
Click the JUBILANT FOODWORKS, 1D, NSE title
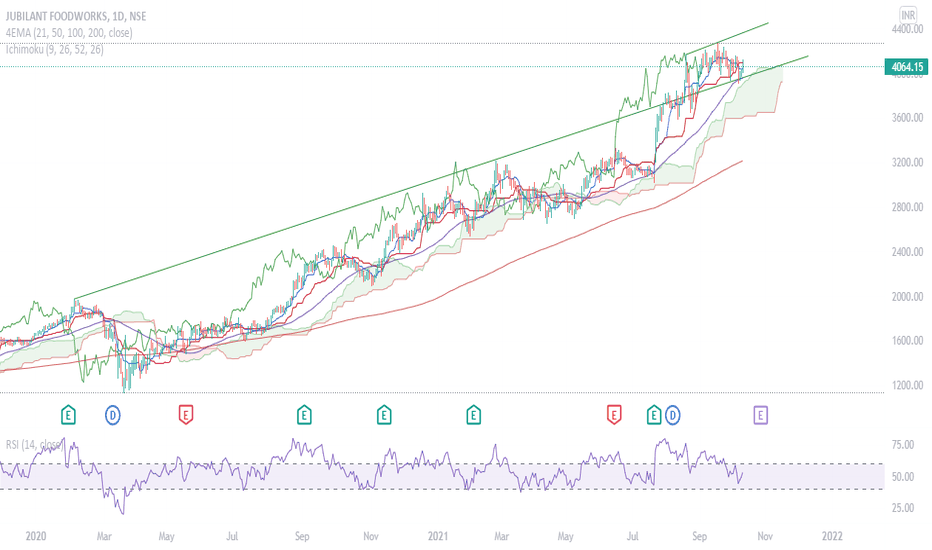tap(76, 16)
